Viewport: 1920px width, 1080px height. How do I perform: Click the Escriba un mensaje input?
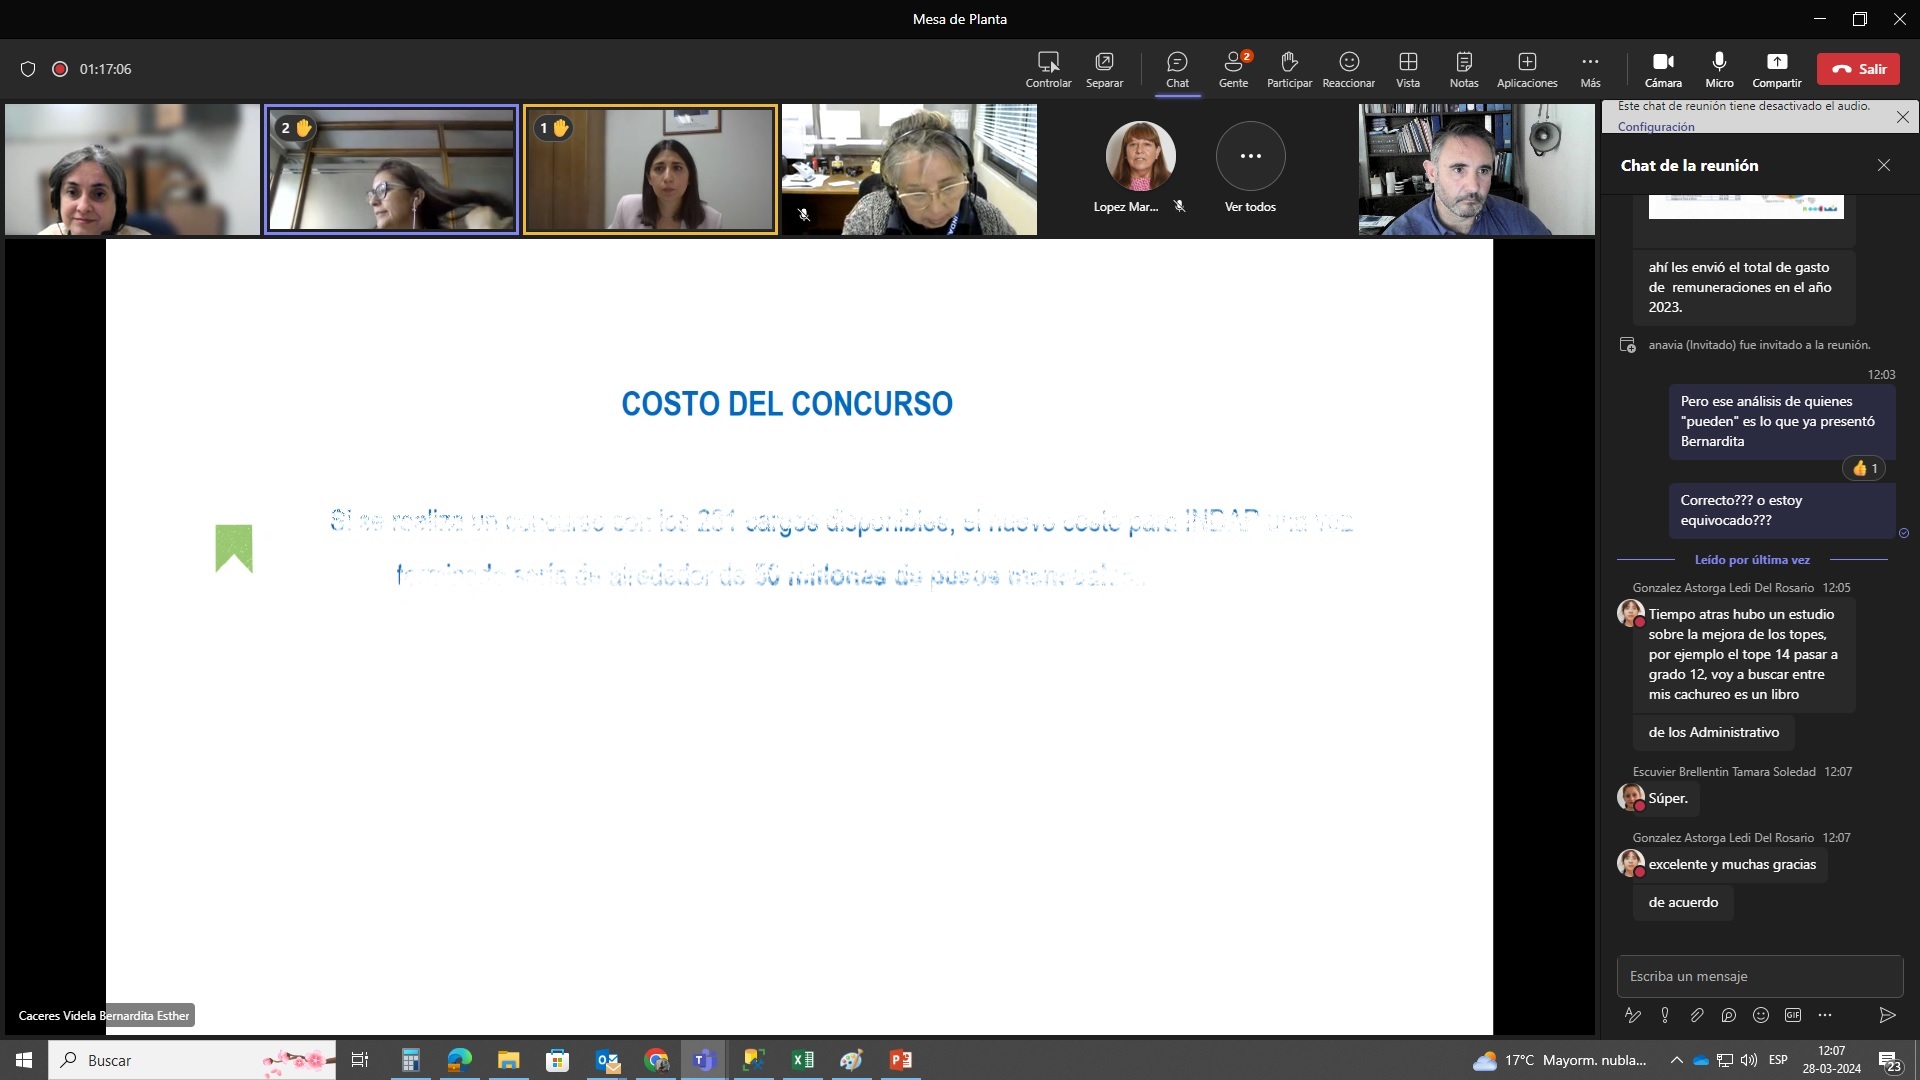point(1759,976)
